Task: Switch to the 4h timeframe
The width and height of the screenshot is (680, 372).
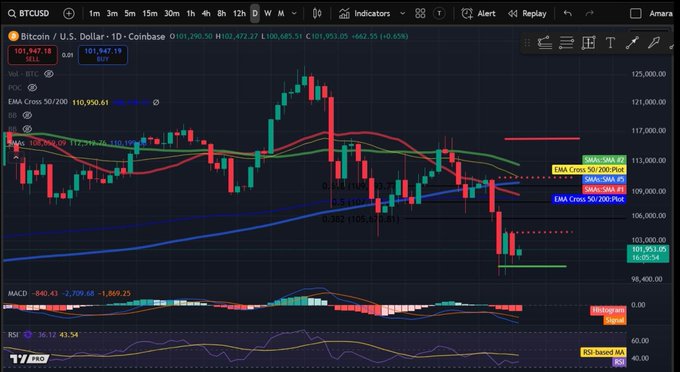Action: click(206, 13)
